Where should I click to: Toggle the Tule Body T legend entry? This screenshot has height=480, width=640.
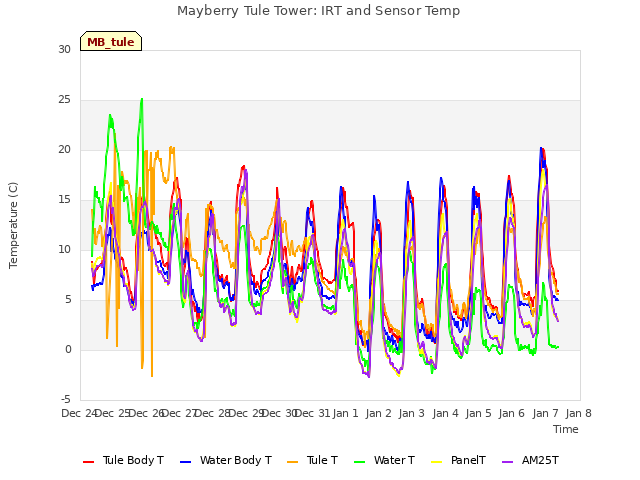pos(123,460)
